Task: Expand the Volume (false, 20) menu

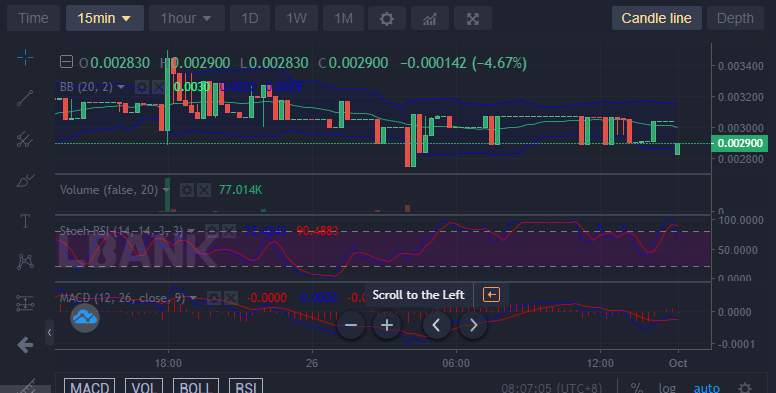Action: pos(166,190)
